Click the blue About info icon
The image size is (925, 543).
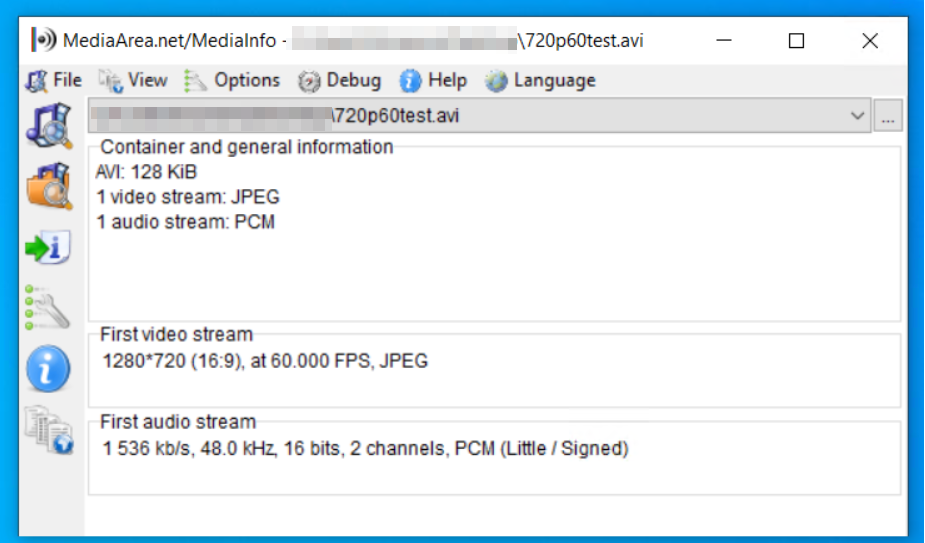48,369
